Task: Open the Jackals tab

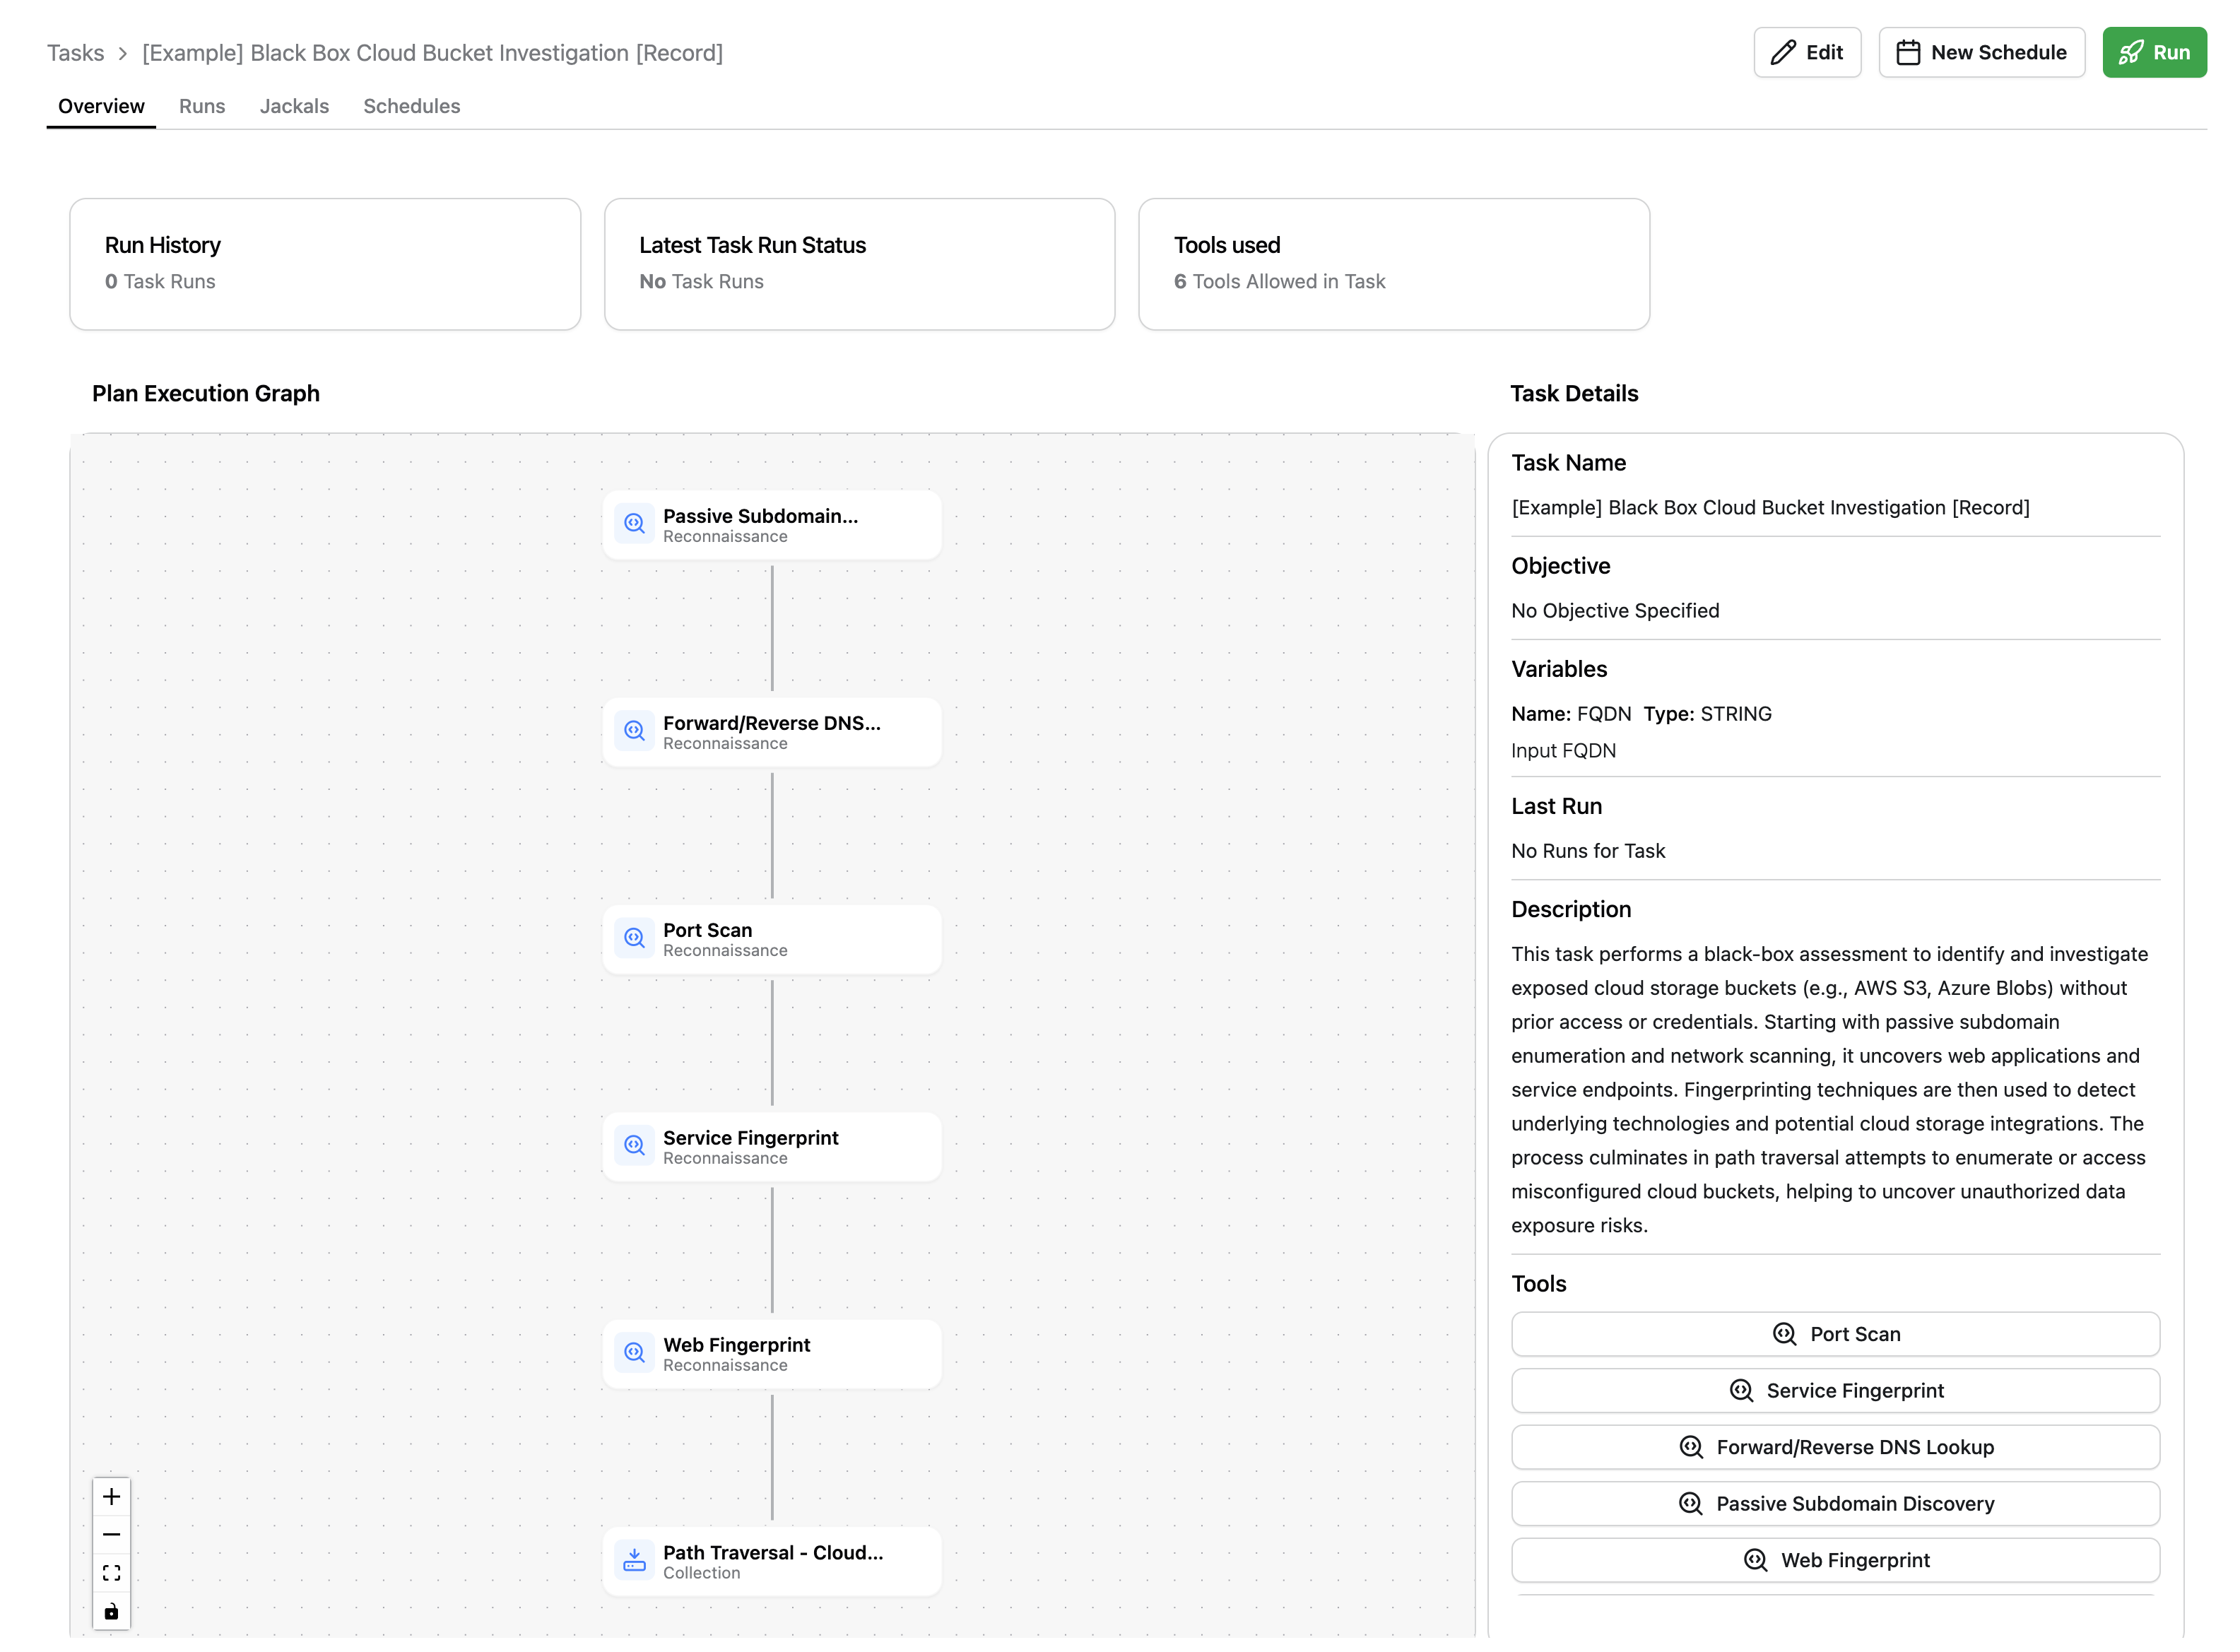Action: (294, 106)
